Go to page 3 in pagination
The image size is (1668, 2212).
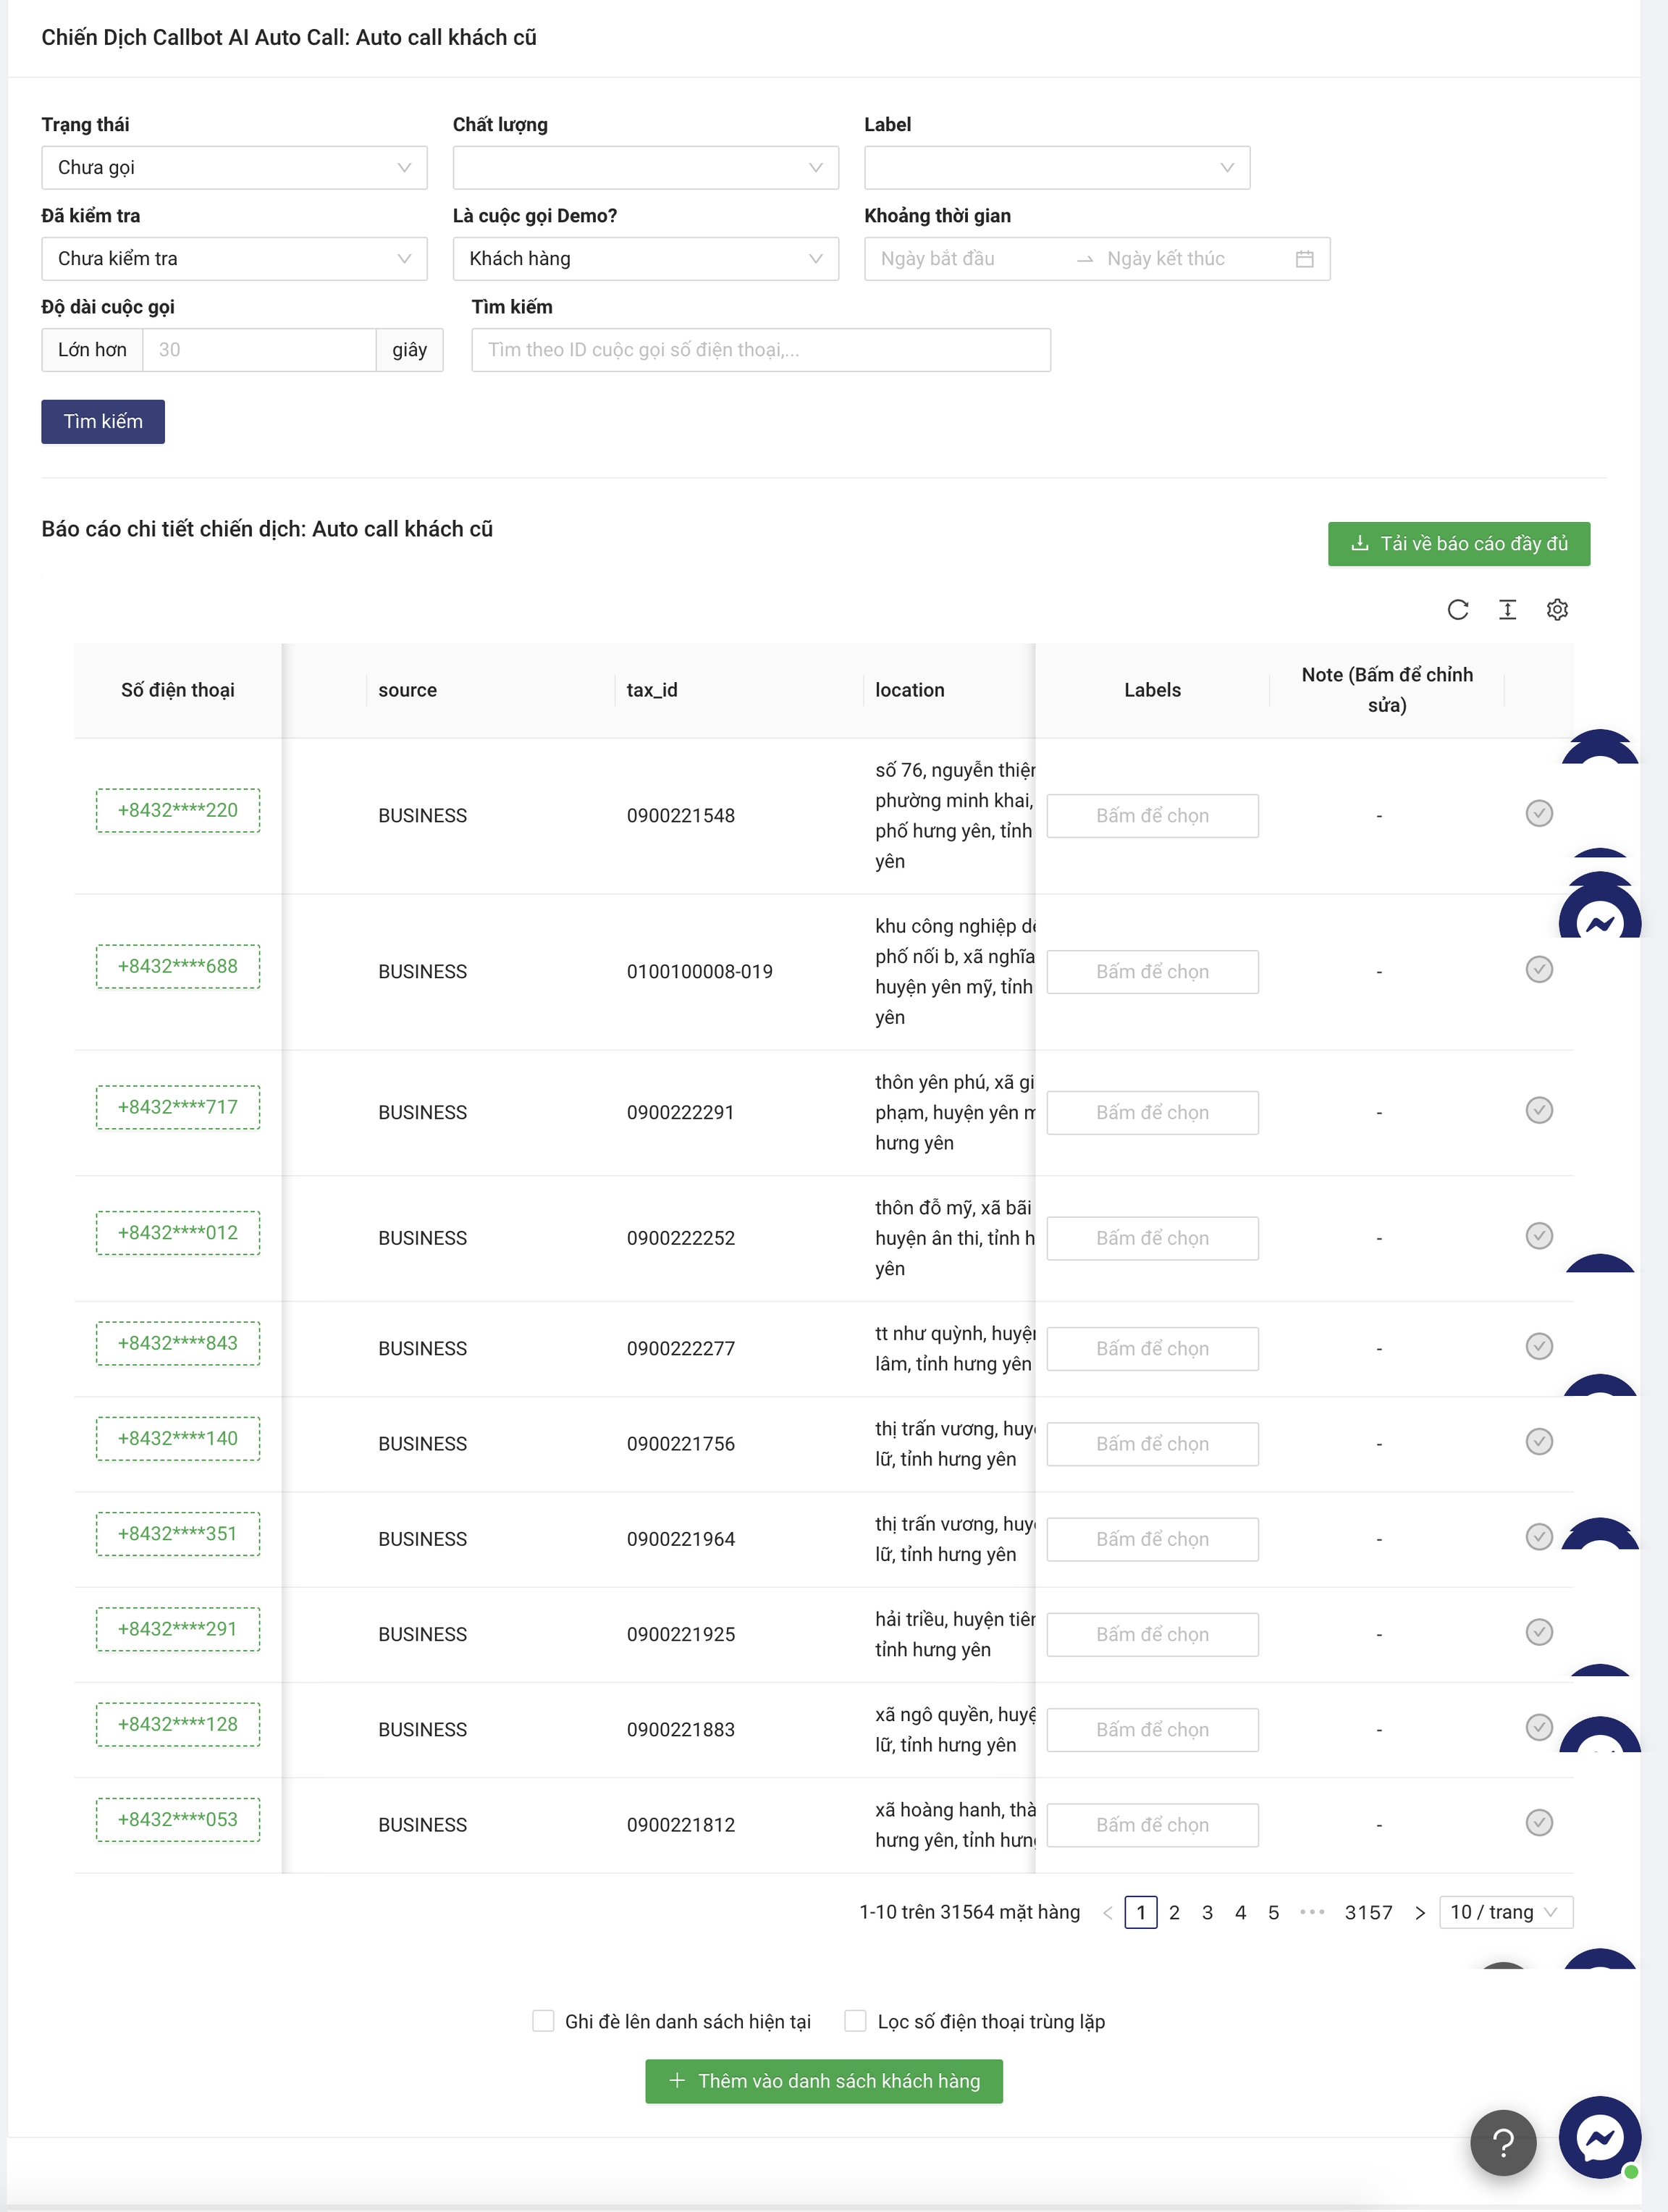(1207, 1912)
